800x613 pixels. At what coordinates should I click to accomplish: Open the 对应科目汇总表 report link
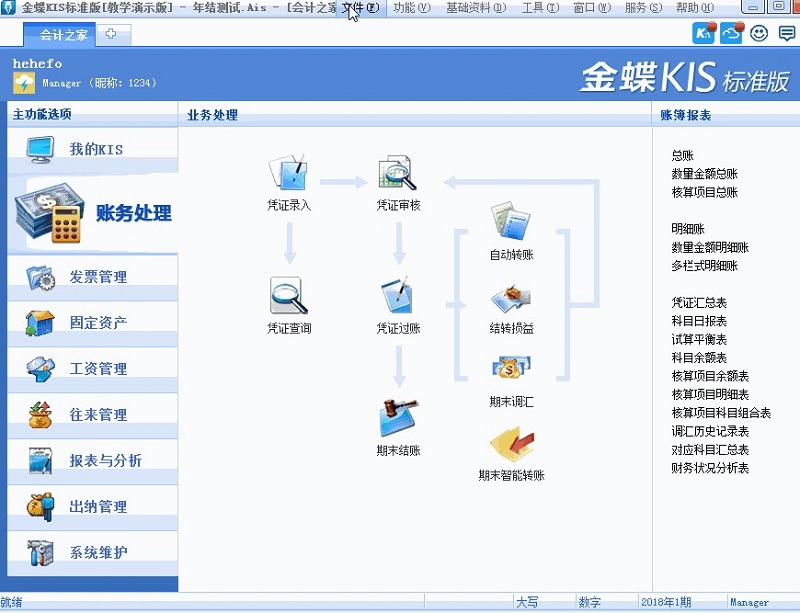tap(710, 450)
